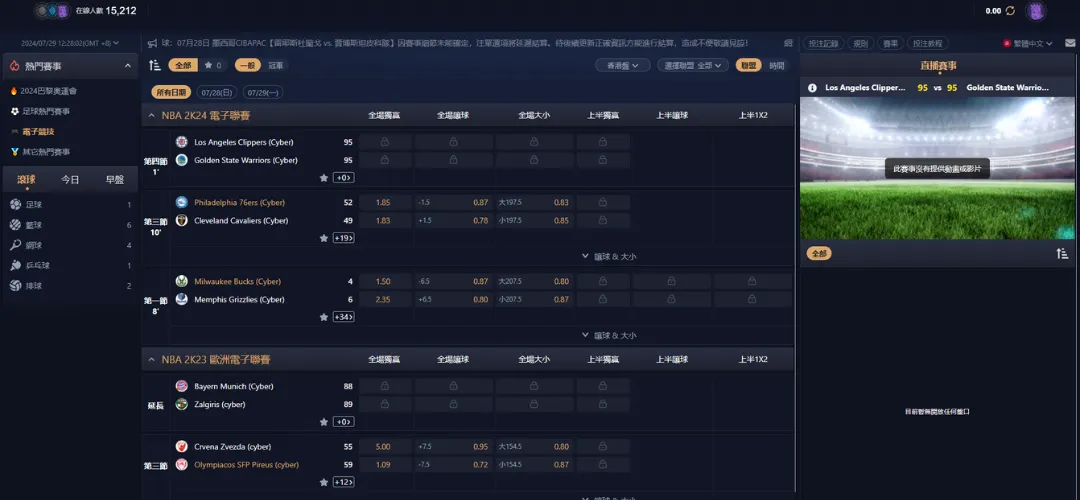Click the 1.50 odds for Milwaukee Bucks
This screenshot has height=500, width=1080.
383,281
